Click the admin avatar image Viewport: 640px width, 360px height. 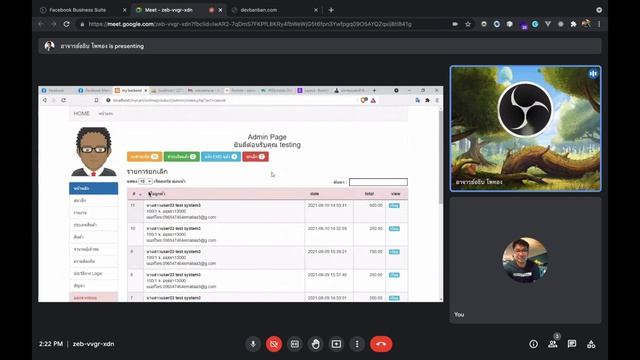tap(93, 151)
